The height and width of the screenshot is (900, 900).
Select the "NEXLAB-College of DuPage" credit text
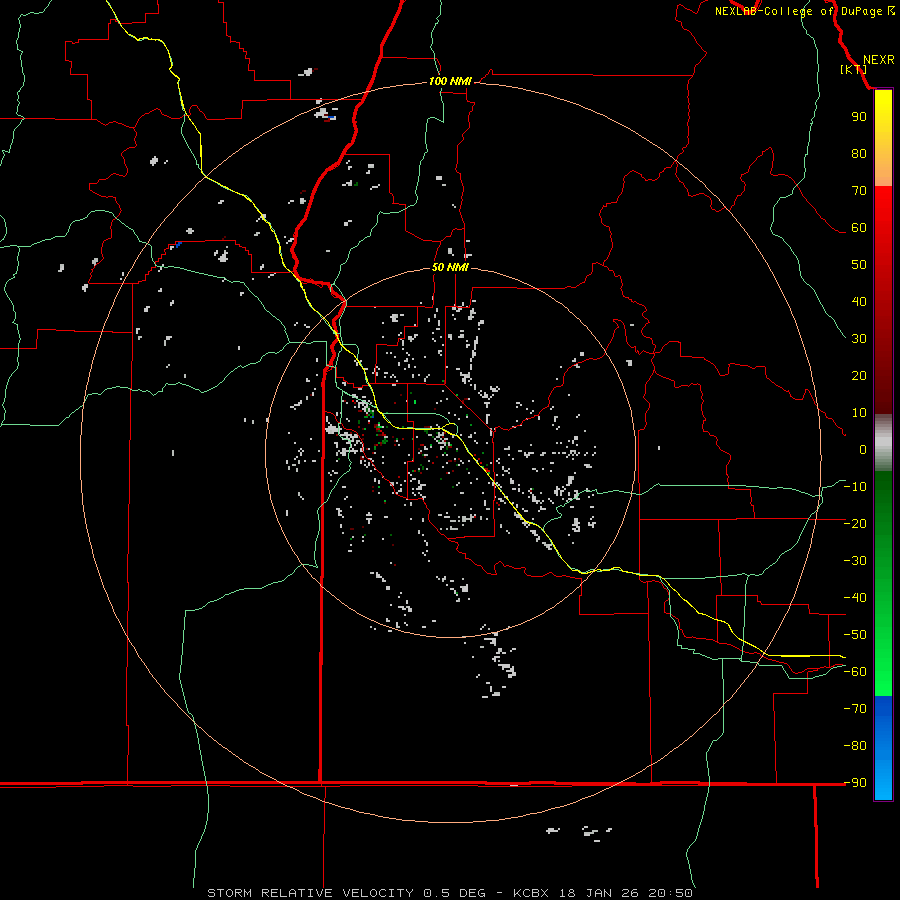(x=798, y=11)
